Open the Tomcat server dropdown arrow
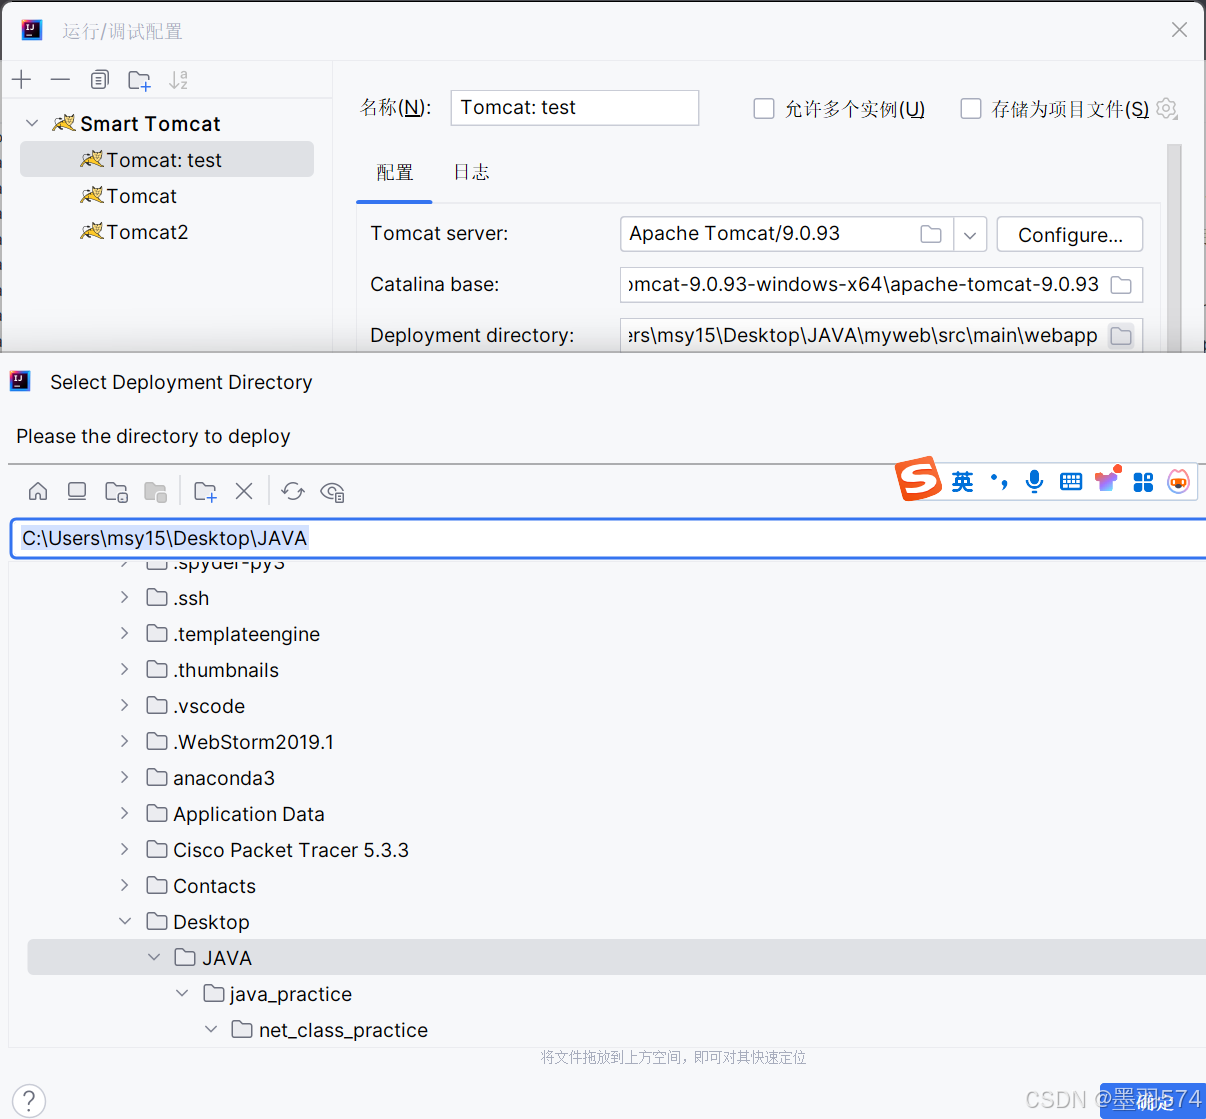 (x=970, y=235)
